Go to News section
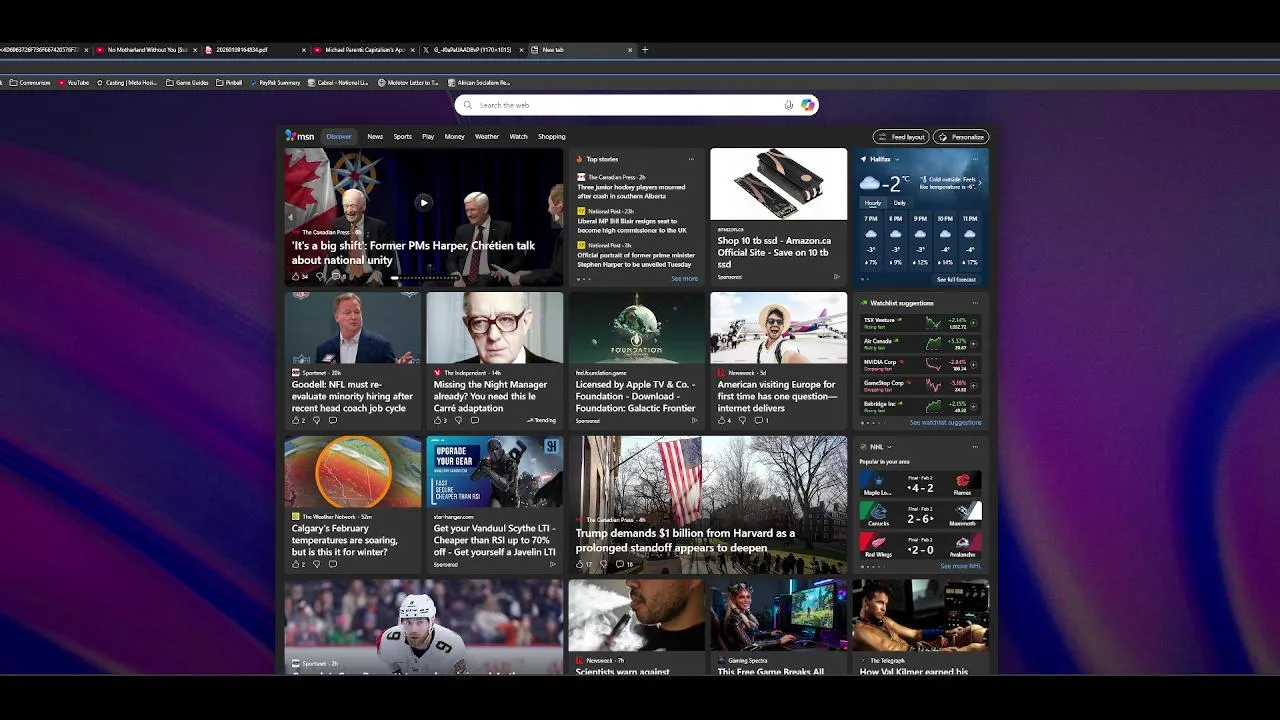Viewport: 1280px width, 720px height. [375, 136]
